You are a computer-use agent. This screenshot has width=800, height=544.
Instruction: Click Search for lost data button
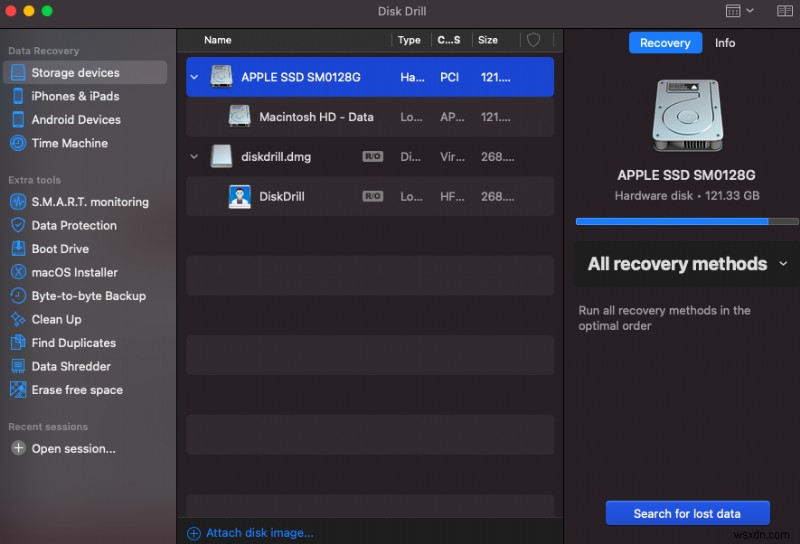click(x=687, y=513)
